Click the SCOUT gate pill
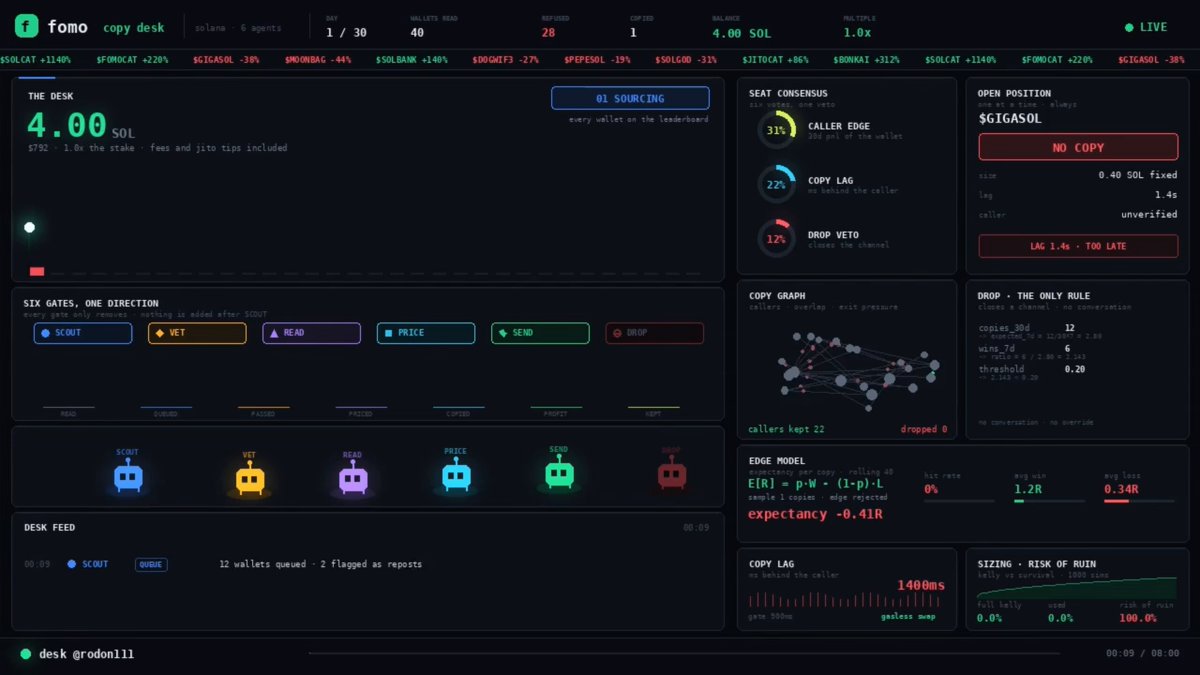1200x675 pixels. (x=83, y=333)
